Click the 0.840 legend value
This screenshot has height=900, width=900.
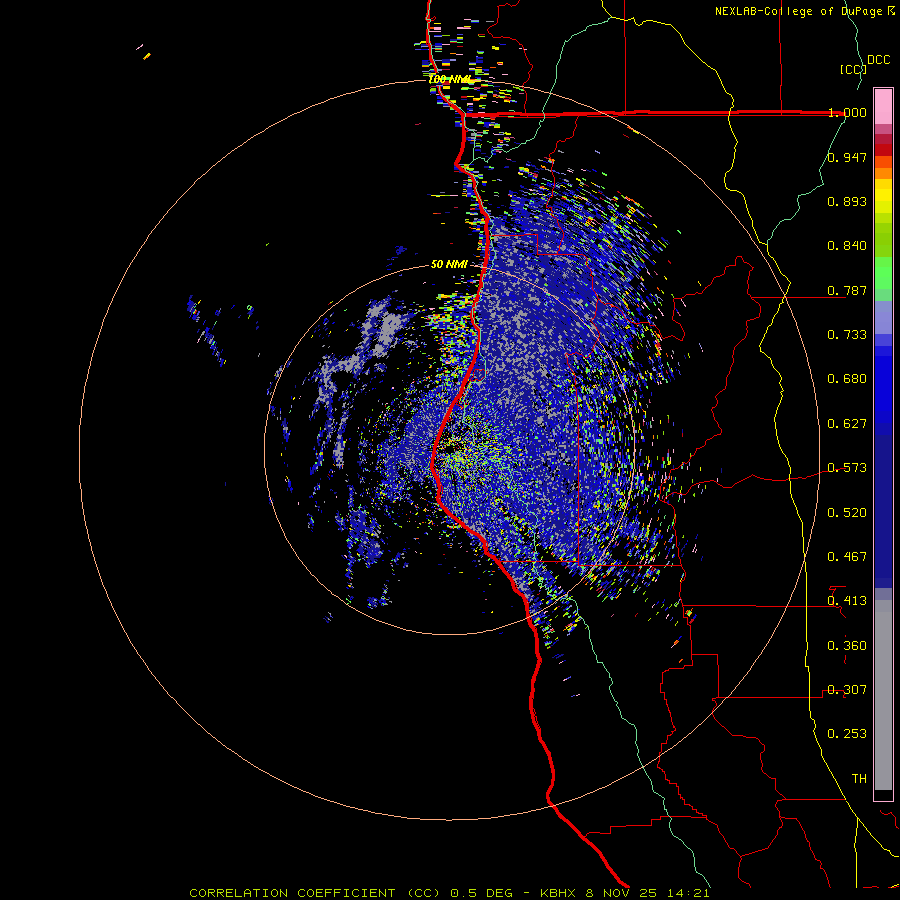[x=847, y=246]
